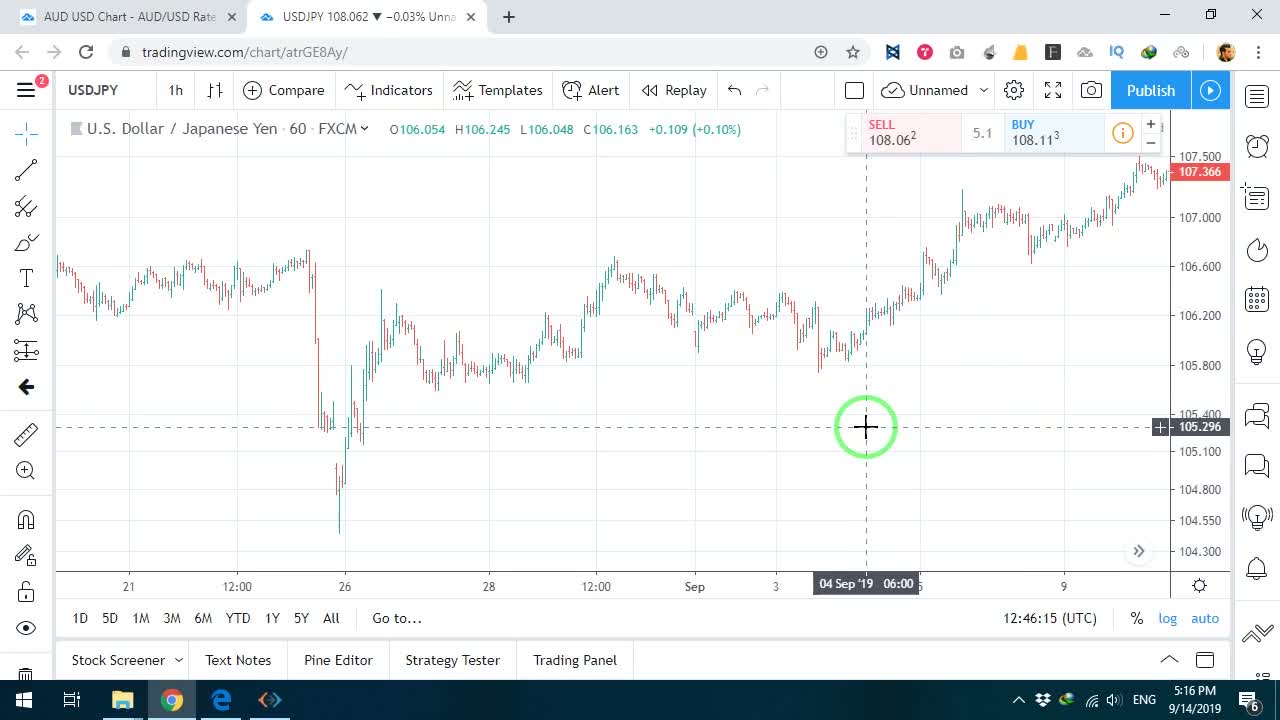
Task: Toggle auto scale on price axis
Action: coord(1205,618)
